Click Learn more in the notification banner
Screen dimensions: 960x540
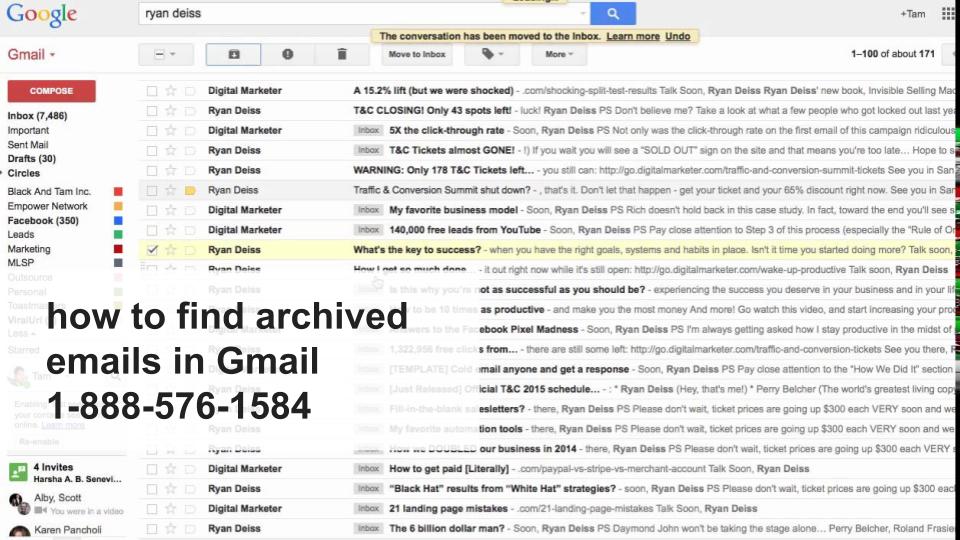click(633, 36)
